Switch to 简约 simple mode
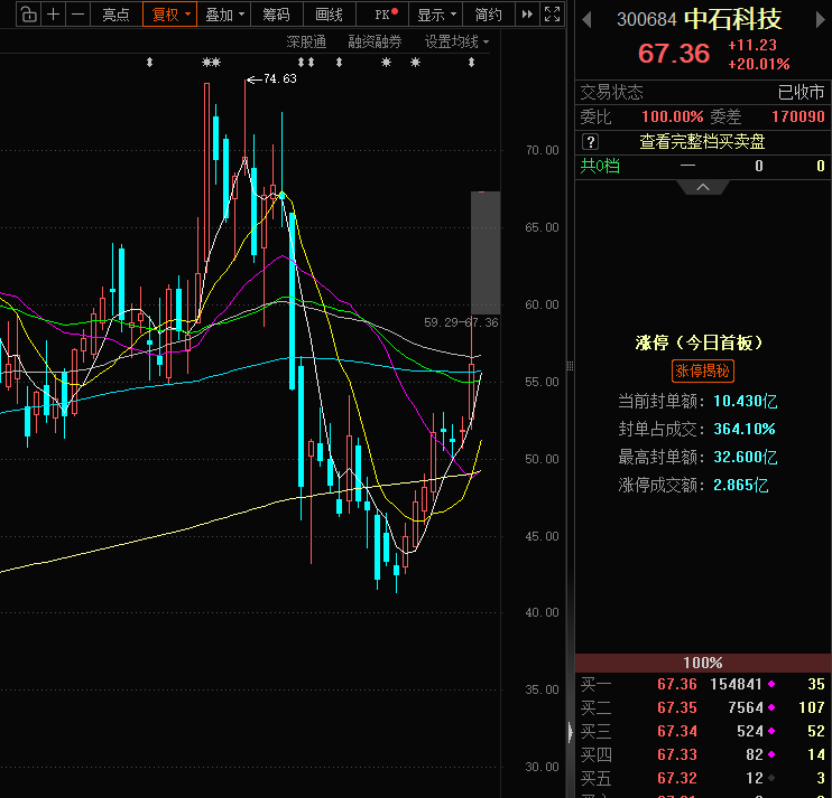 pyautogui.click(x=488, y=14)
